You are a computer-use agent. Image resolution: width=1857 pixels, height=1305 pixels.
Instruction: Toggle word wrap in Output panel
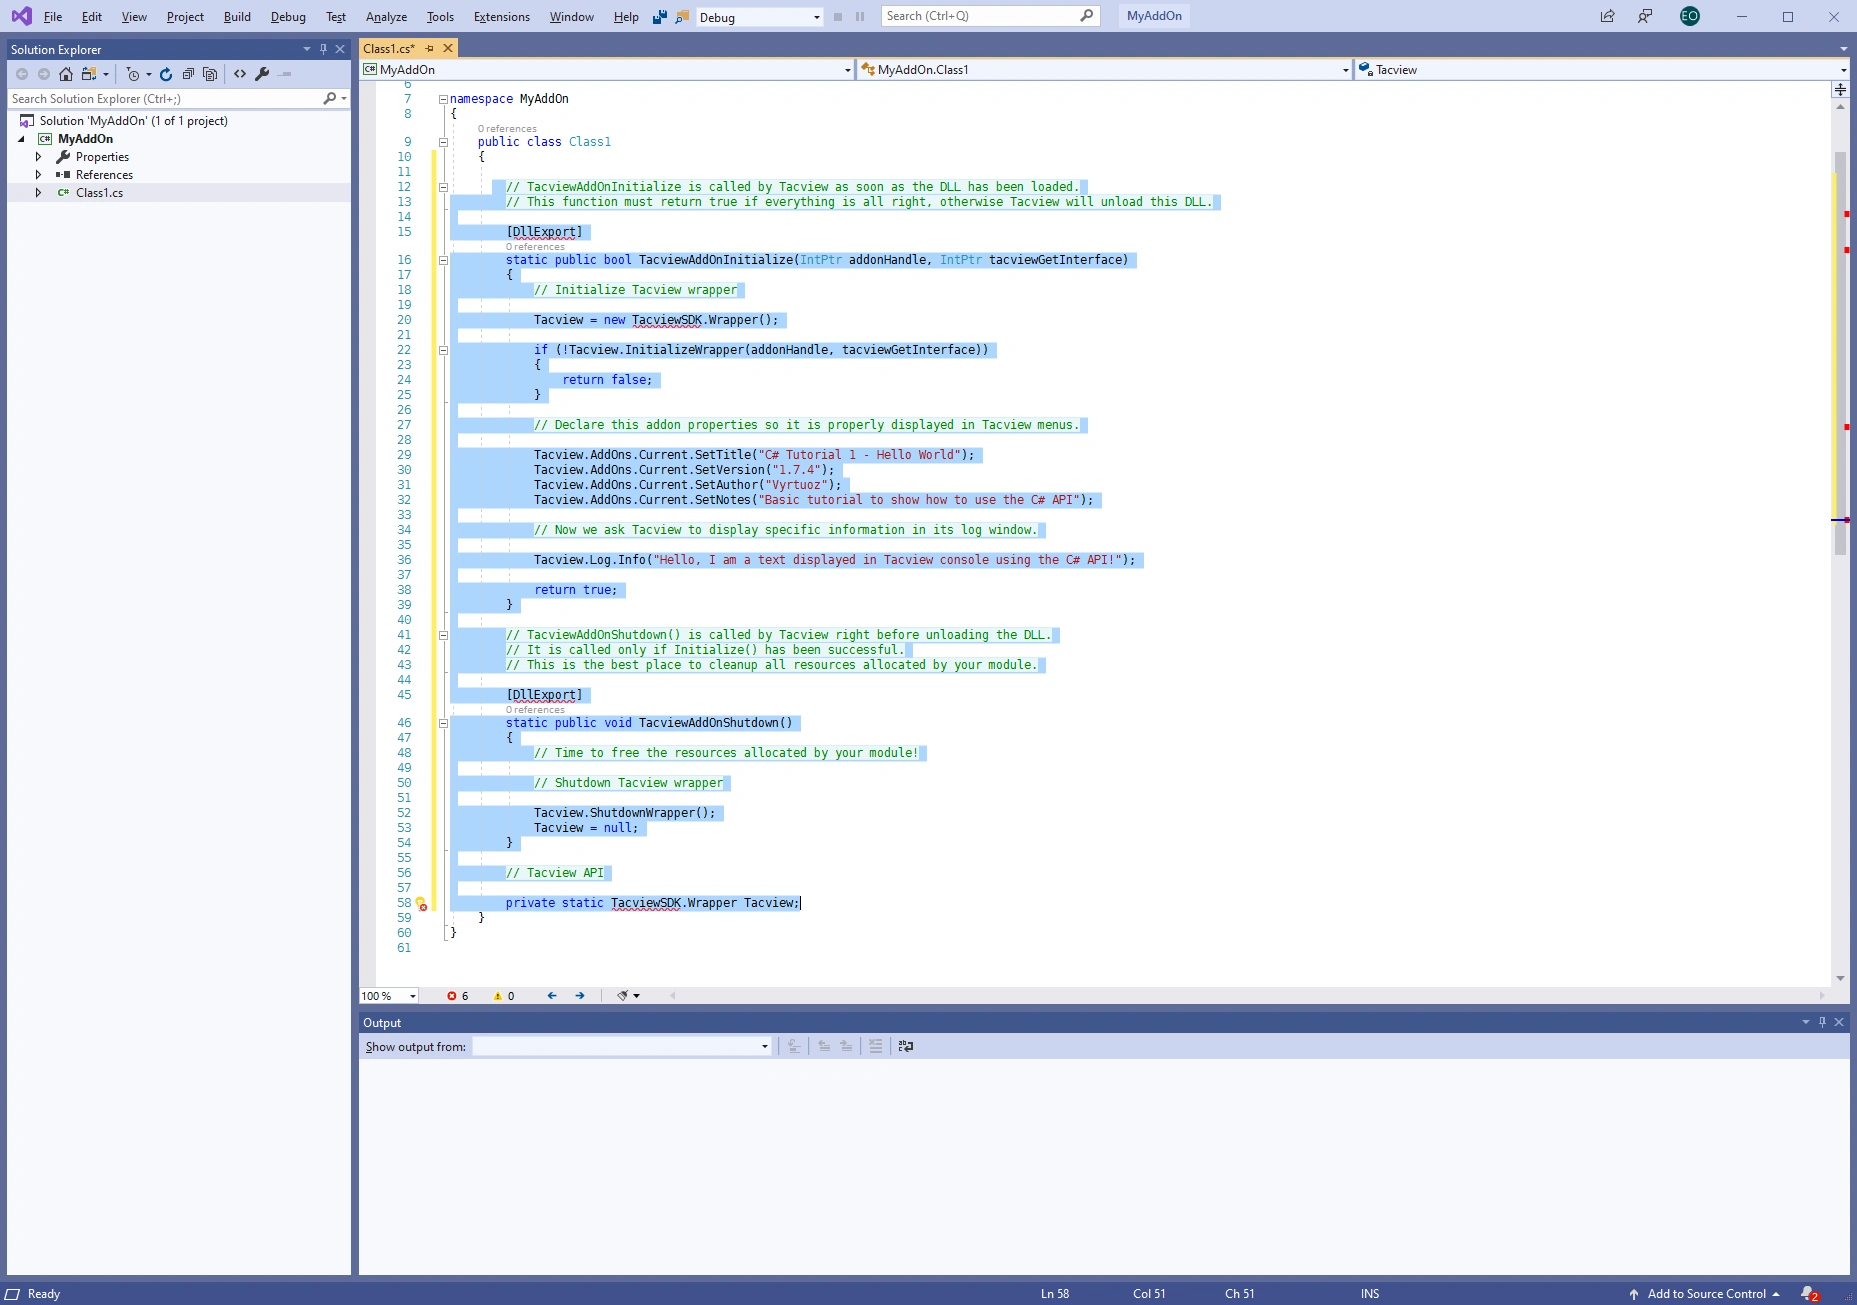click(906, 1046)
